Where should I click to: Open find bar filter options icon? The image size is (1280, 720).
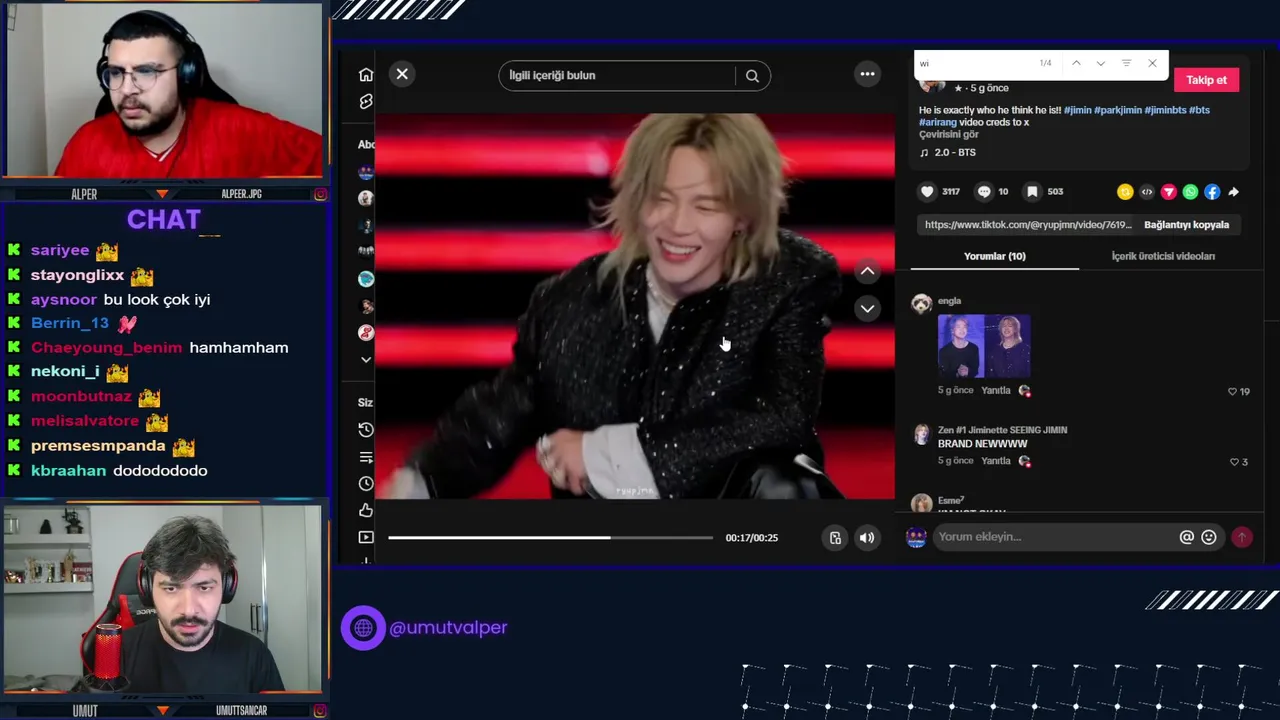(1126, 63)
